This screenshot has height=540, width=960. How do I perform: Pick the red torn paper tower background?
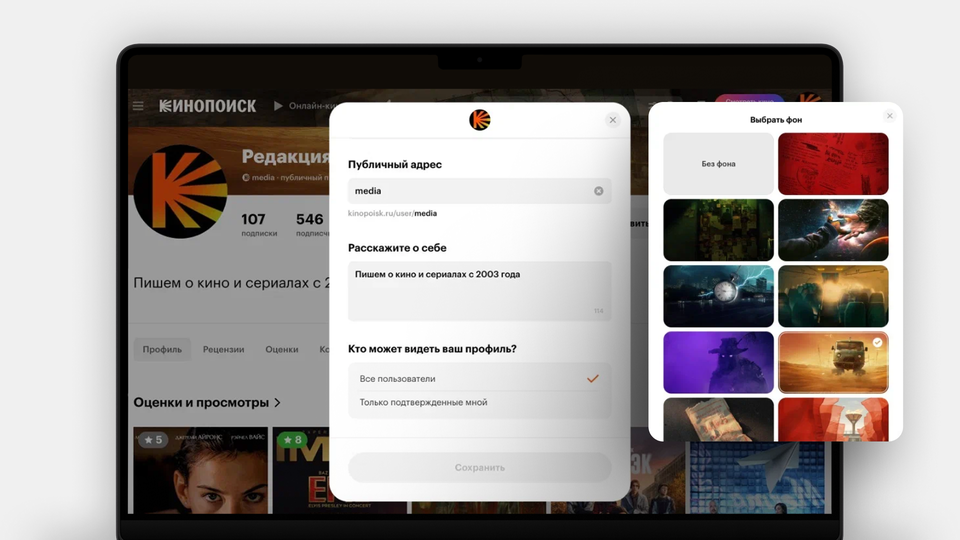[x=833, y=420]
